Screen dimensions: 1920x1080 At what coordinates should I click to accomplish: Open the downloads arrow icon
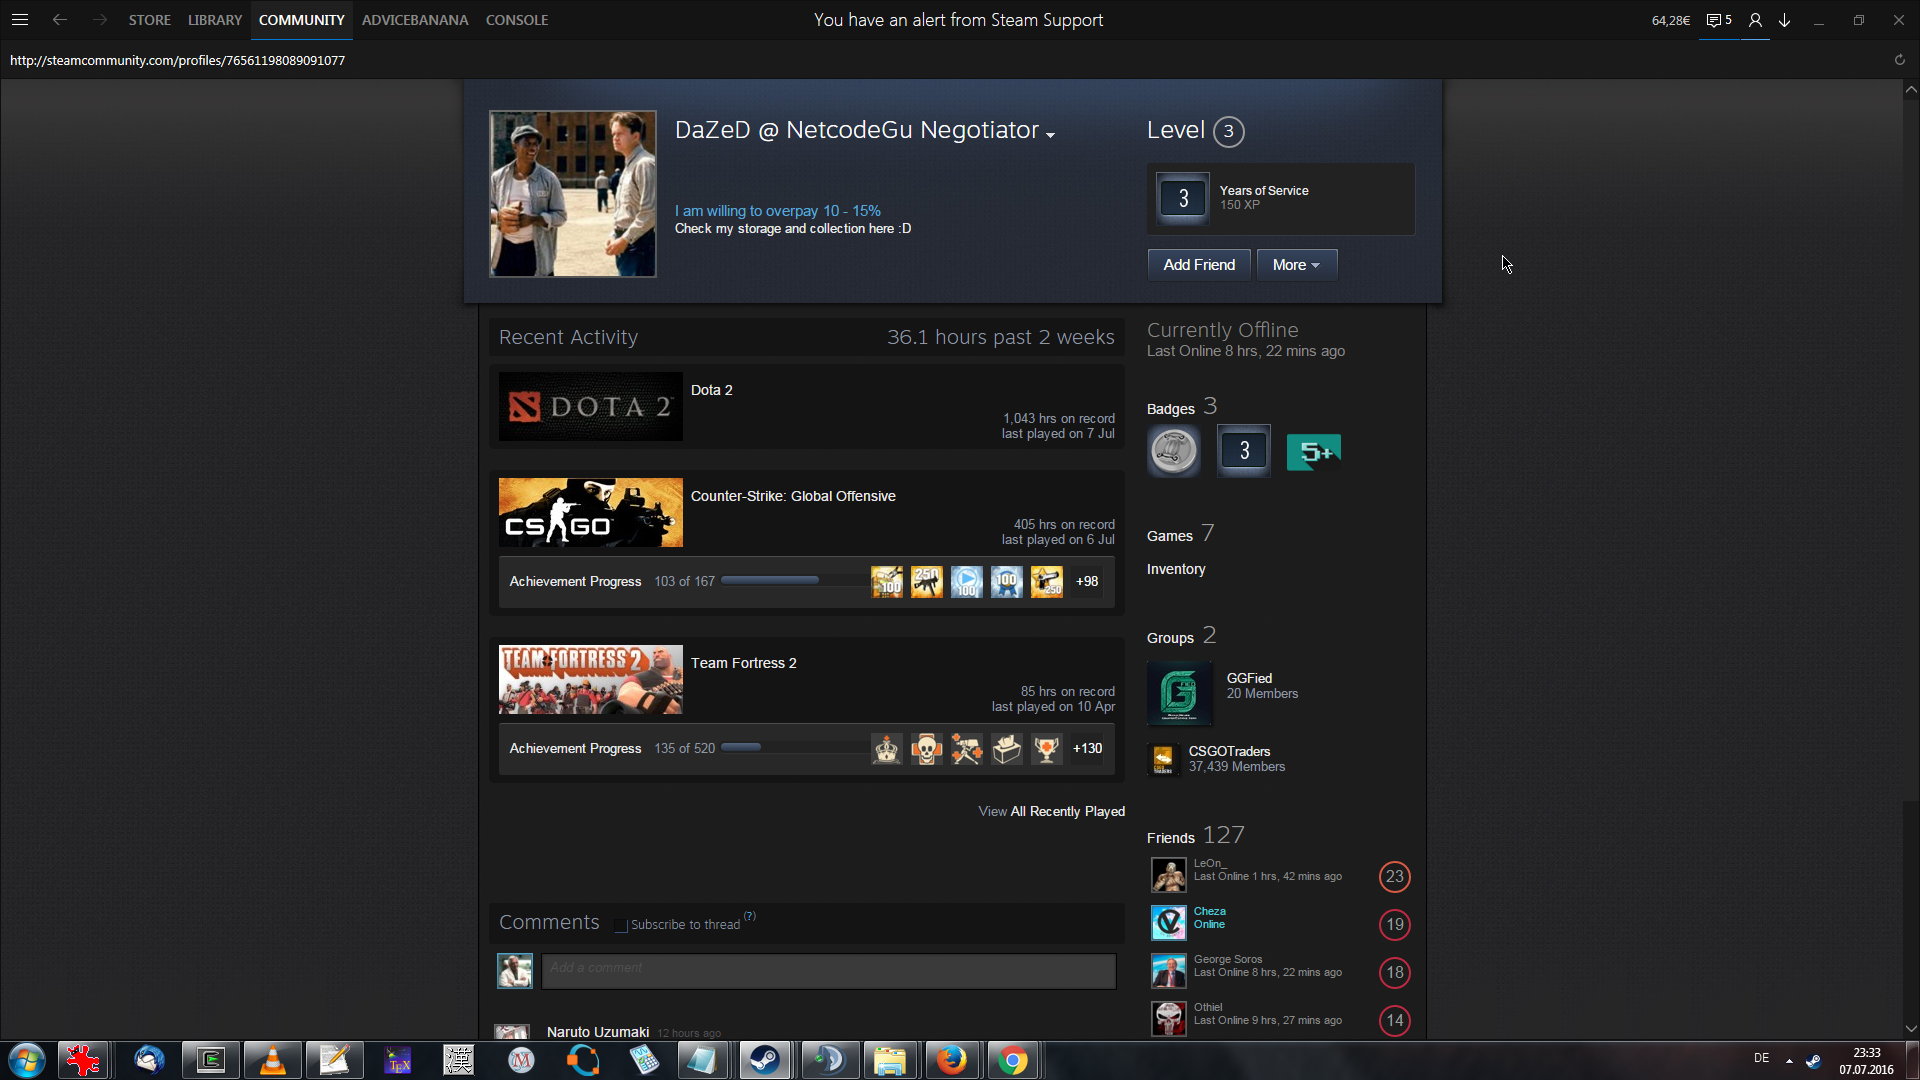(x=1784, y=20)
